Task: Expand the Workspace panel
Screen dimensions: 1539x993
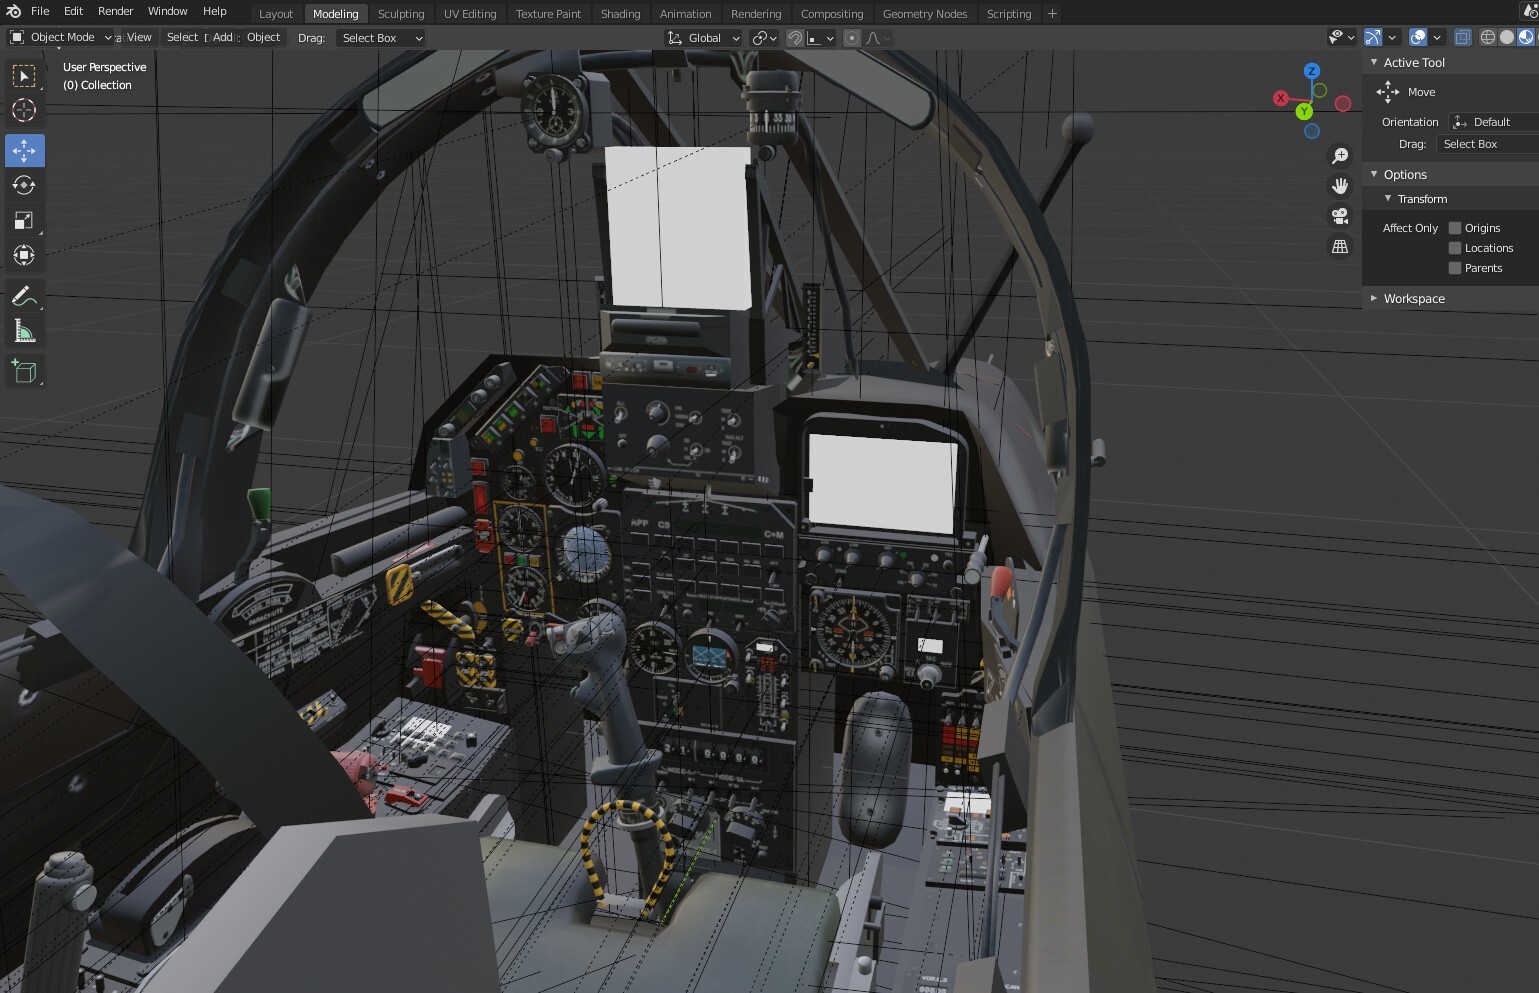Action: point(1374,298)
